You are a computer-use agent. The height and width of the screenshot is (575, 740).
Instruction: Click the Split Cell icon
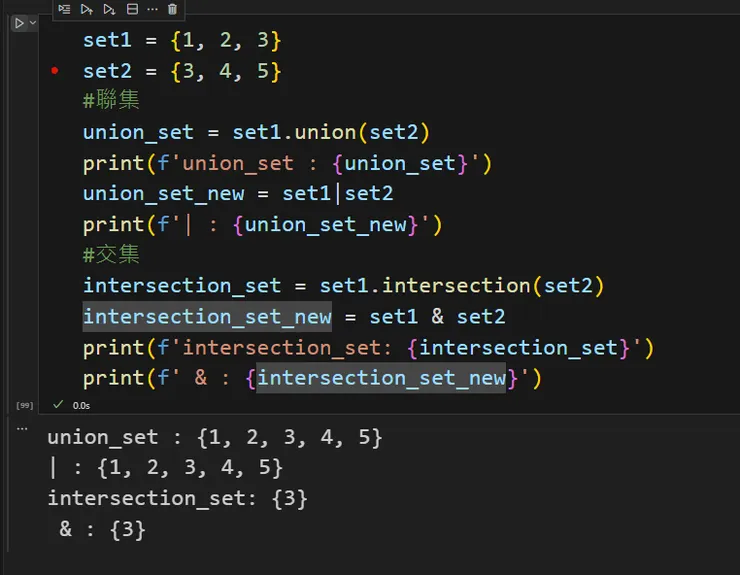pyautogui.click(x=132, y=9)
